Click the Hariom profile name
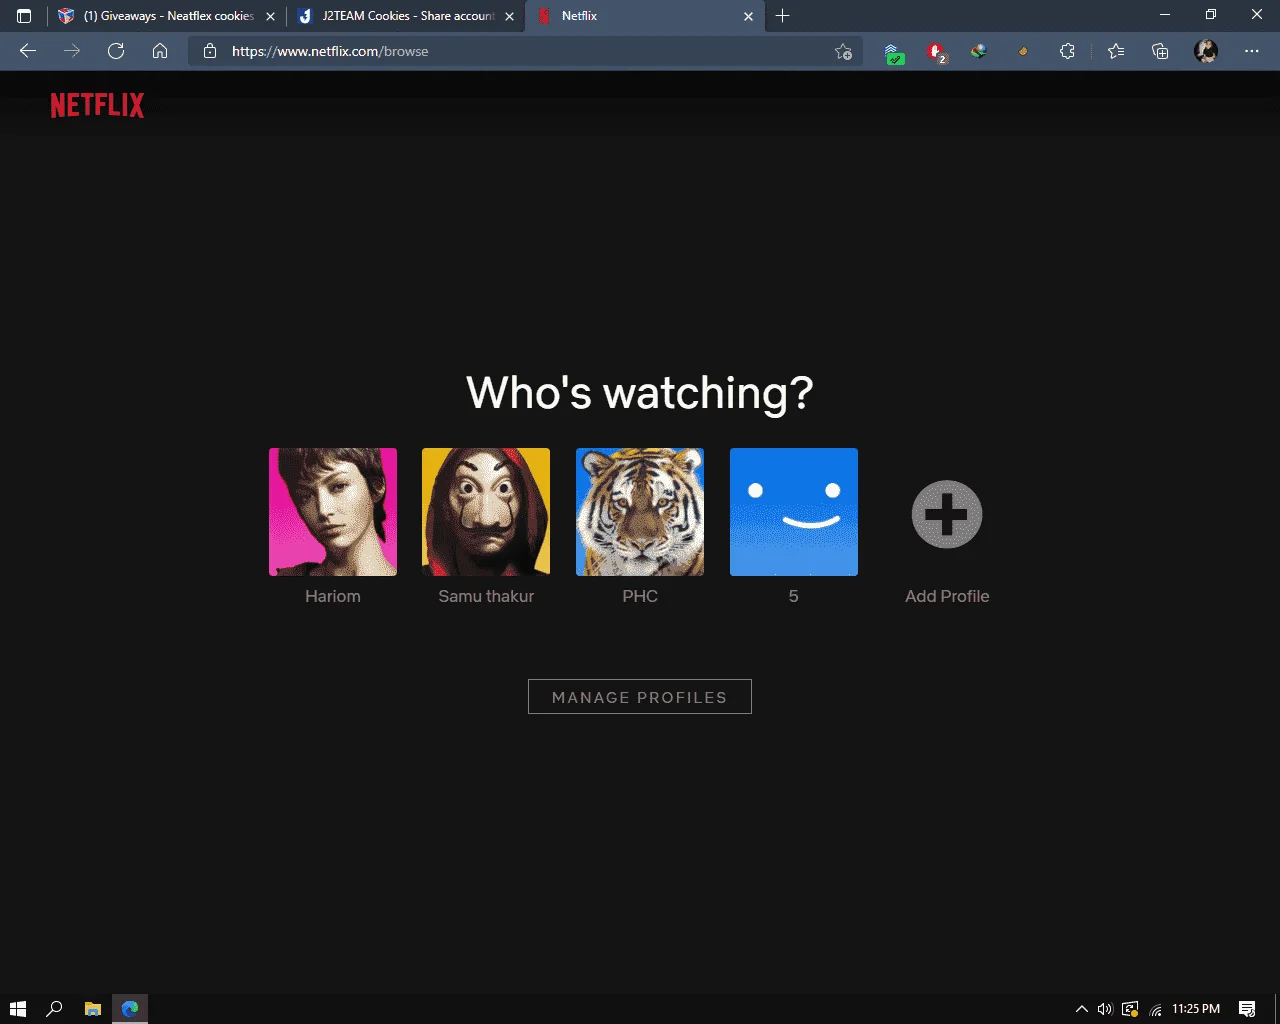The width and height of the screenshot is (1280, 1024). click(x=333, y=596)
